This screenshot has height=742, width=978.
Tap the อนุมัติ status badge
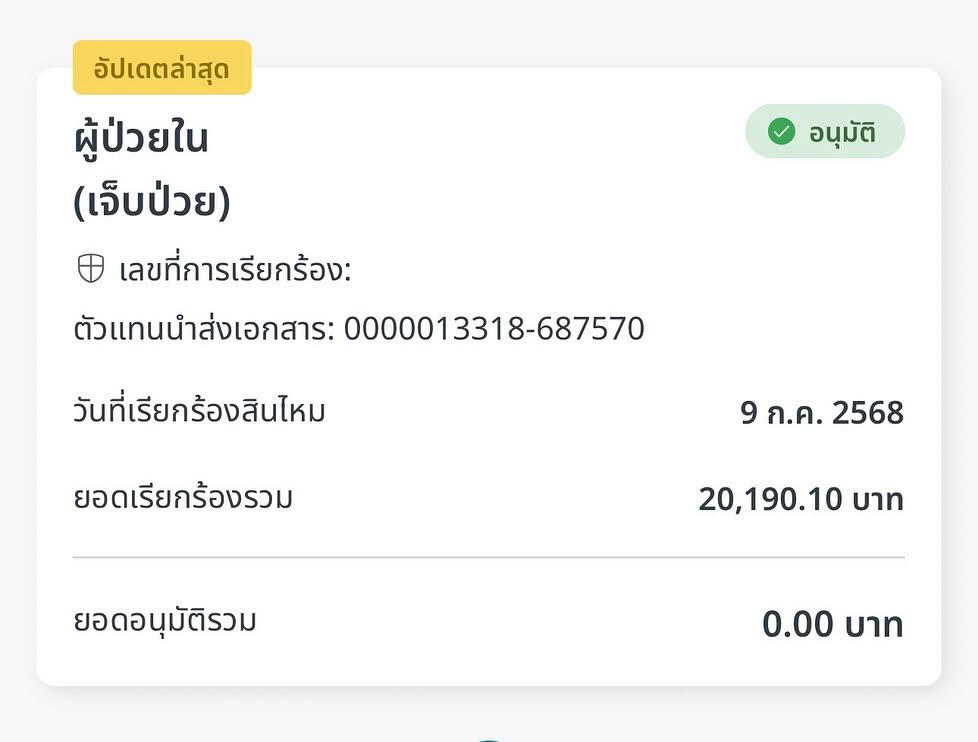click(x=825, y=132)
